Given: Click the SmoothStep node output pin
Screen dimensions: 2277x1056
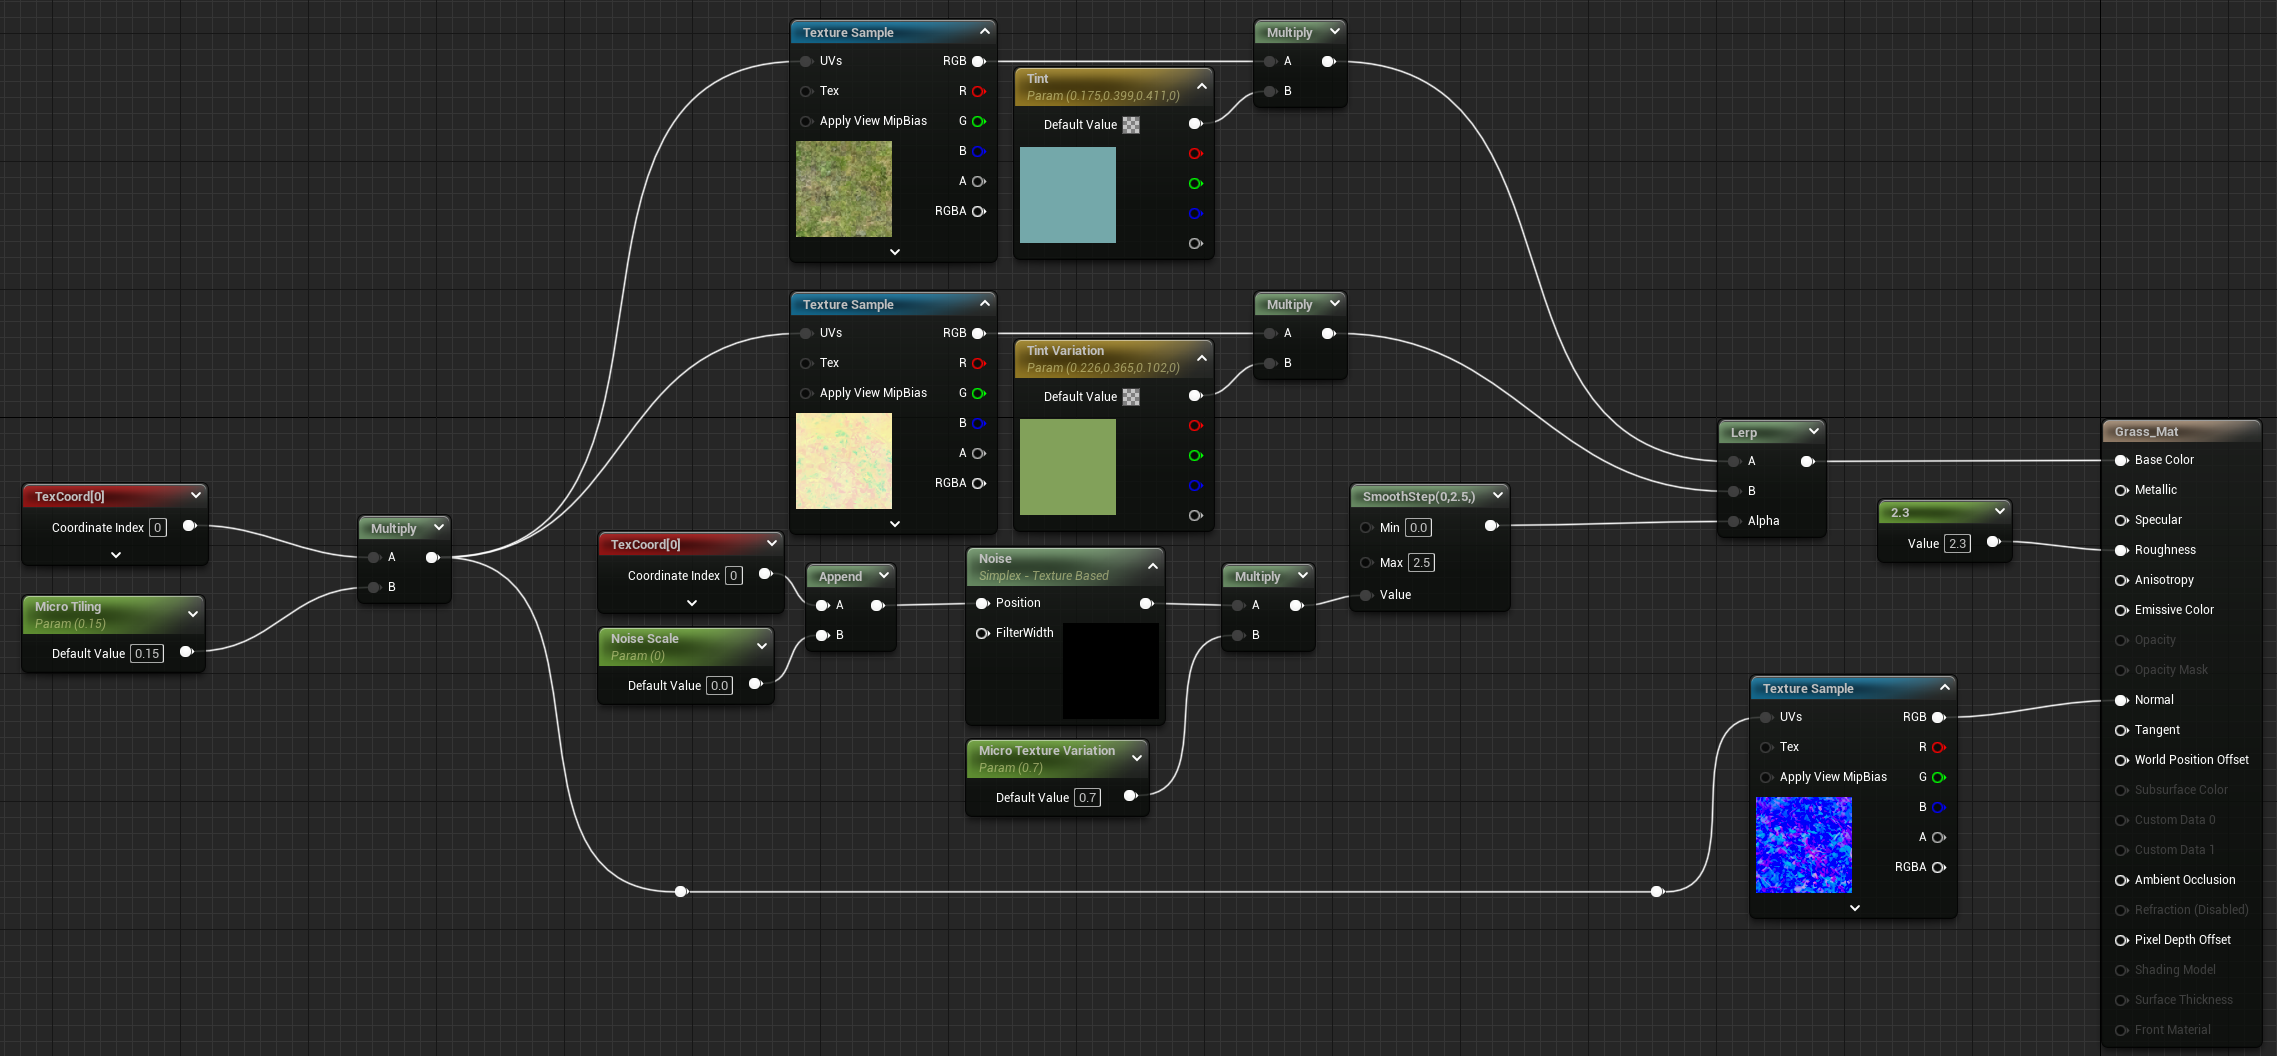Looking at the screenshot, I should [1491, 526].
